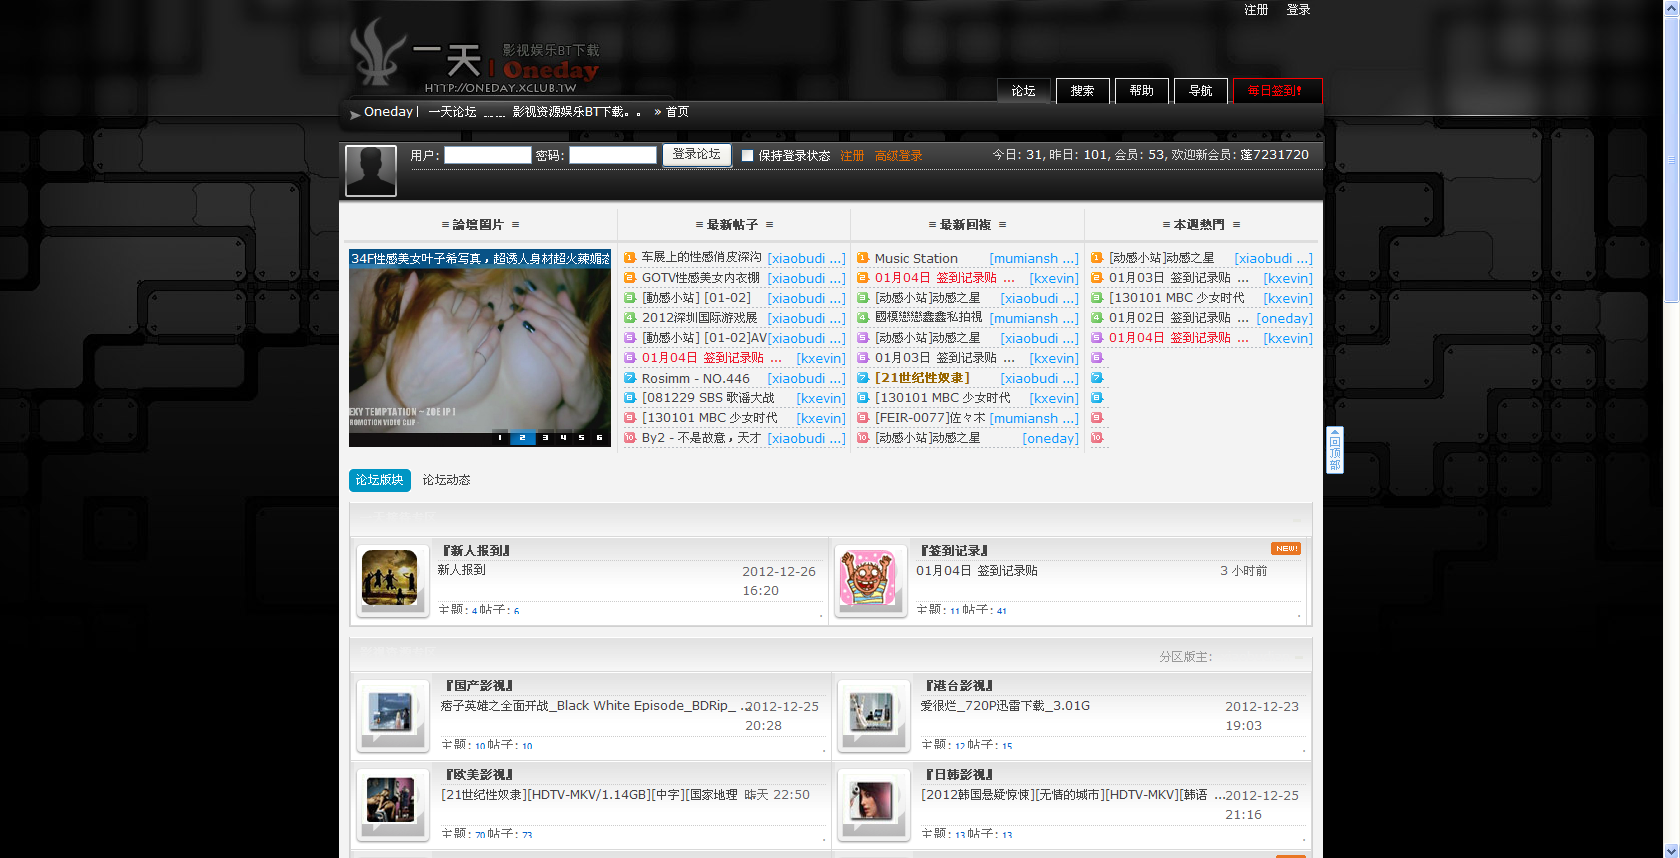Click the Oneday site logo
This screenshot has width=1680, height=858.
click(476, 60)
